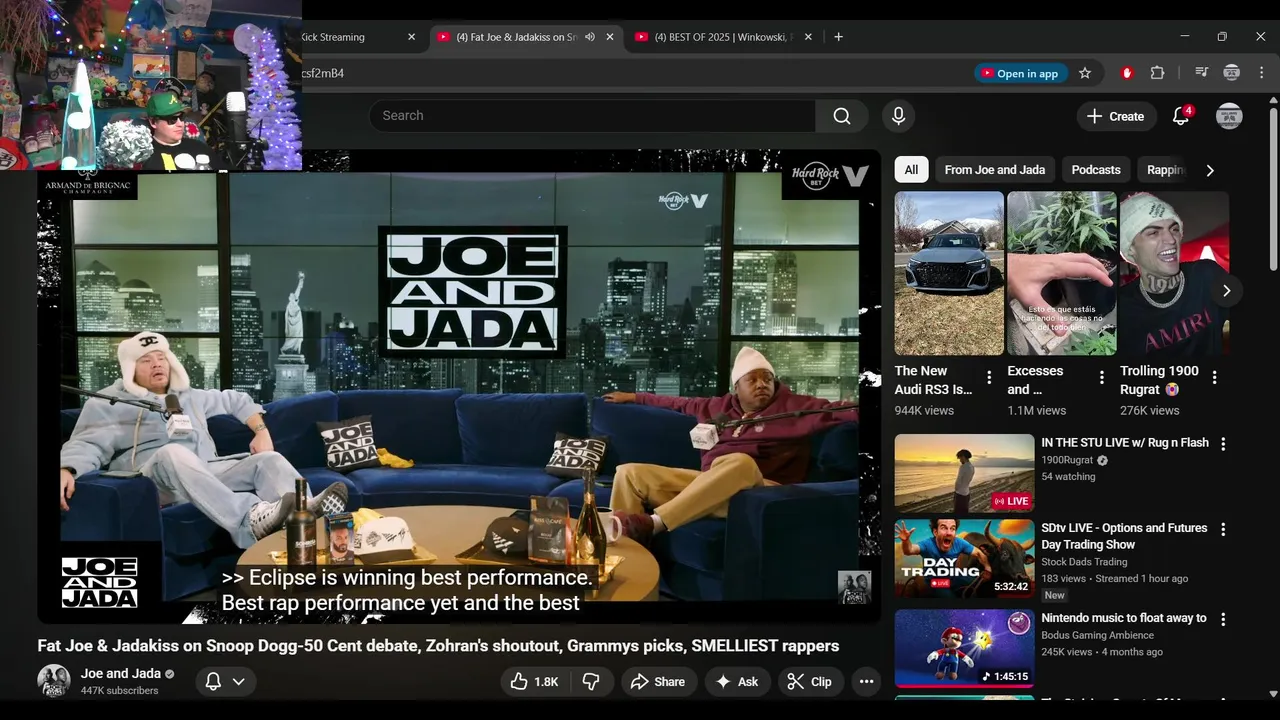Image resolution: width=1280 pixels, height=720 pixels.
Task: Open Chrome media controls icon
Action: 1202,73
